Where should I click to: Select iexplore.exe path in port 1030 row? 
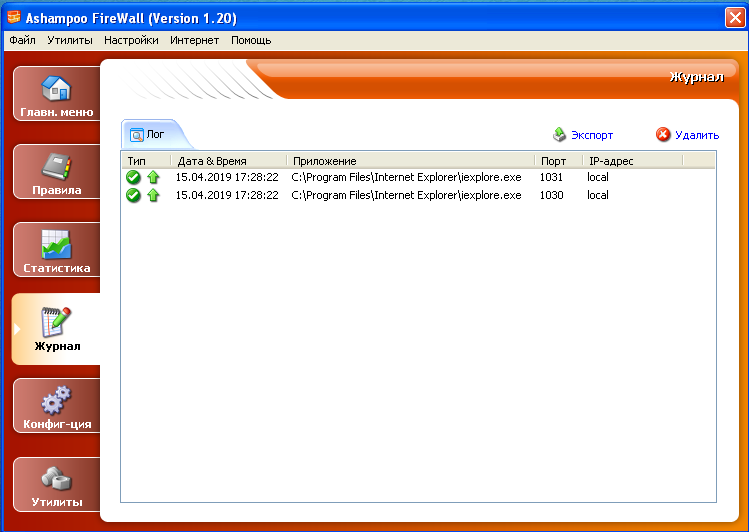(406, 195)
